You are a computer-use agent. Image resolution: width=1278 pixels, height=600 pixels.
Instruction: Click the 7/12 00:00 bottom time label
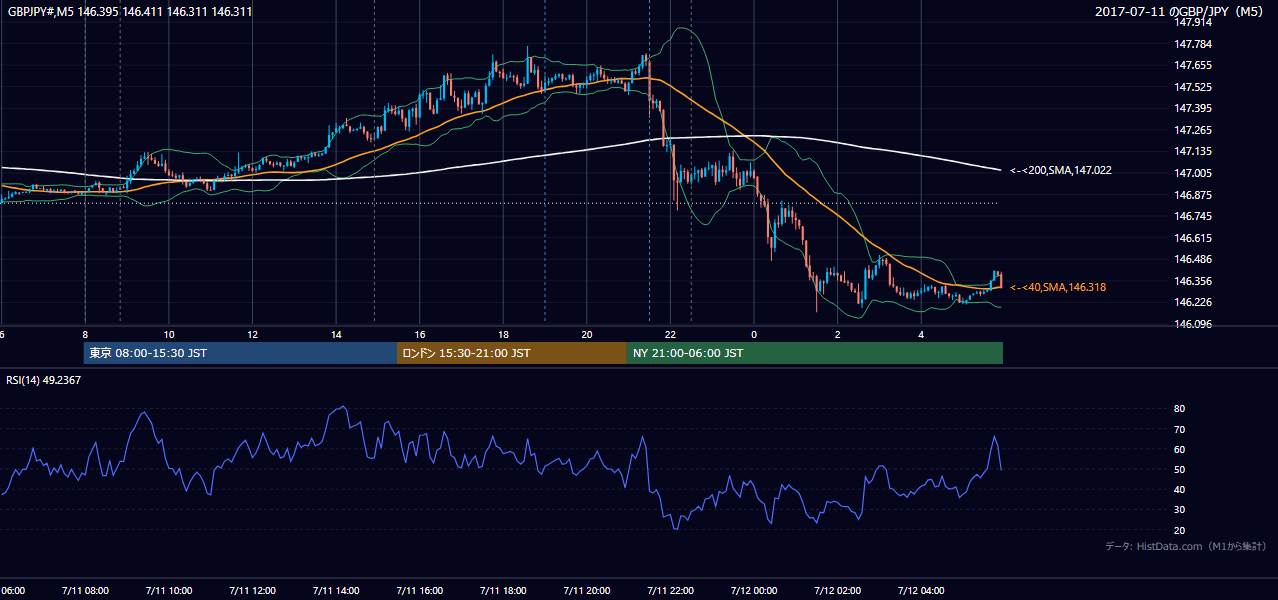pyautogui.click(x=753, y=590)
